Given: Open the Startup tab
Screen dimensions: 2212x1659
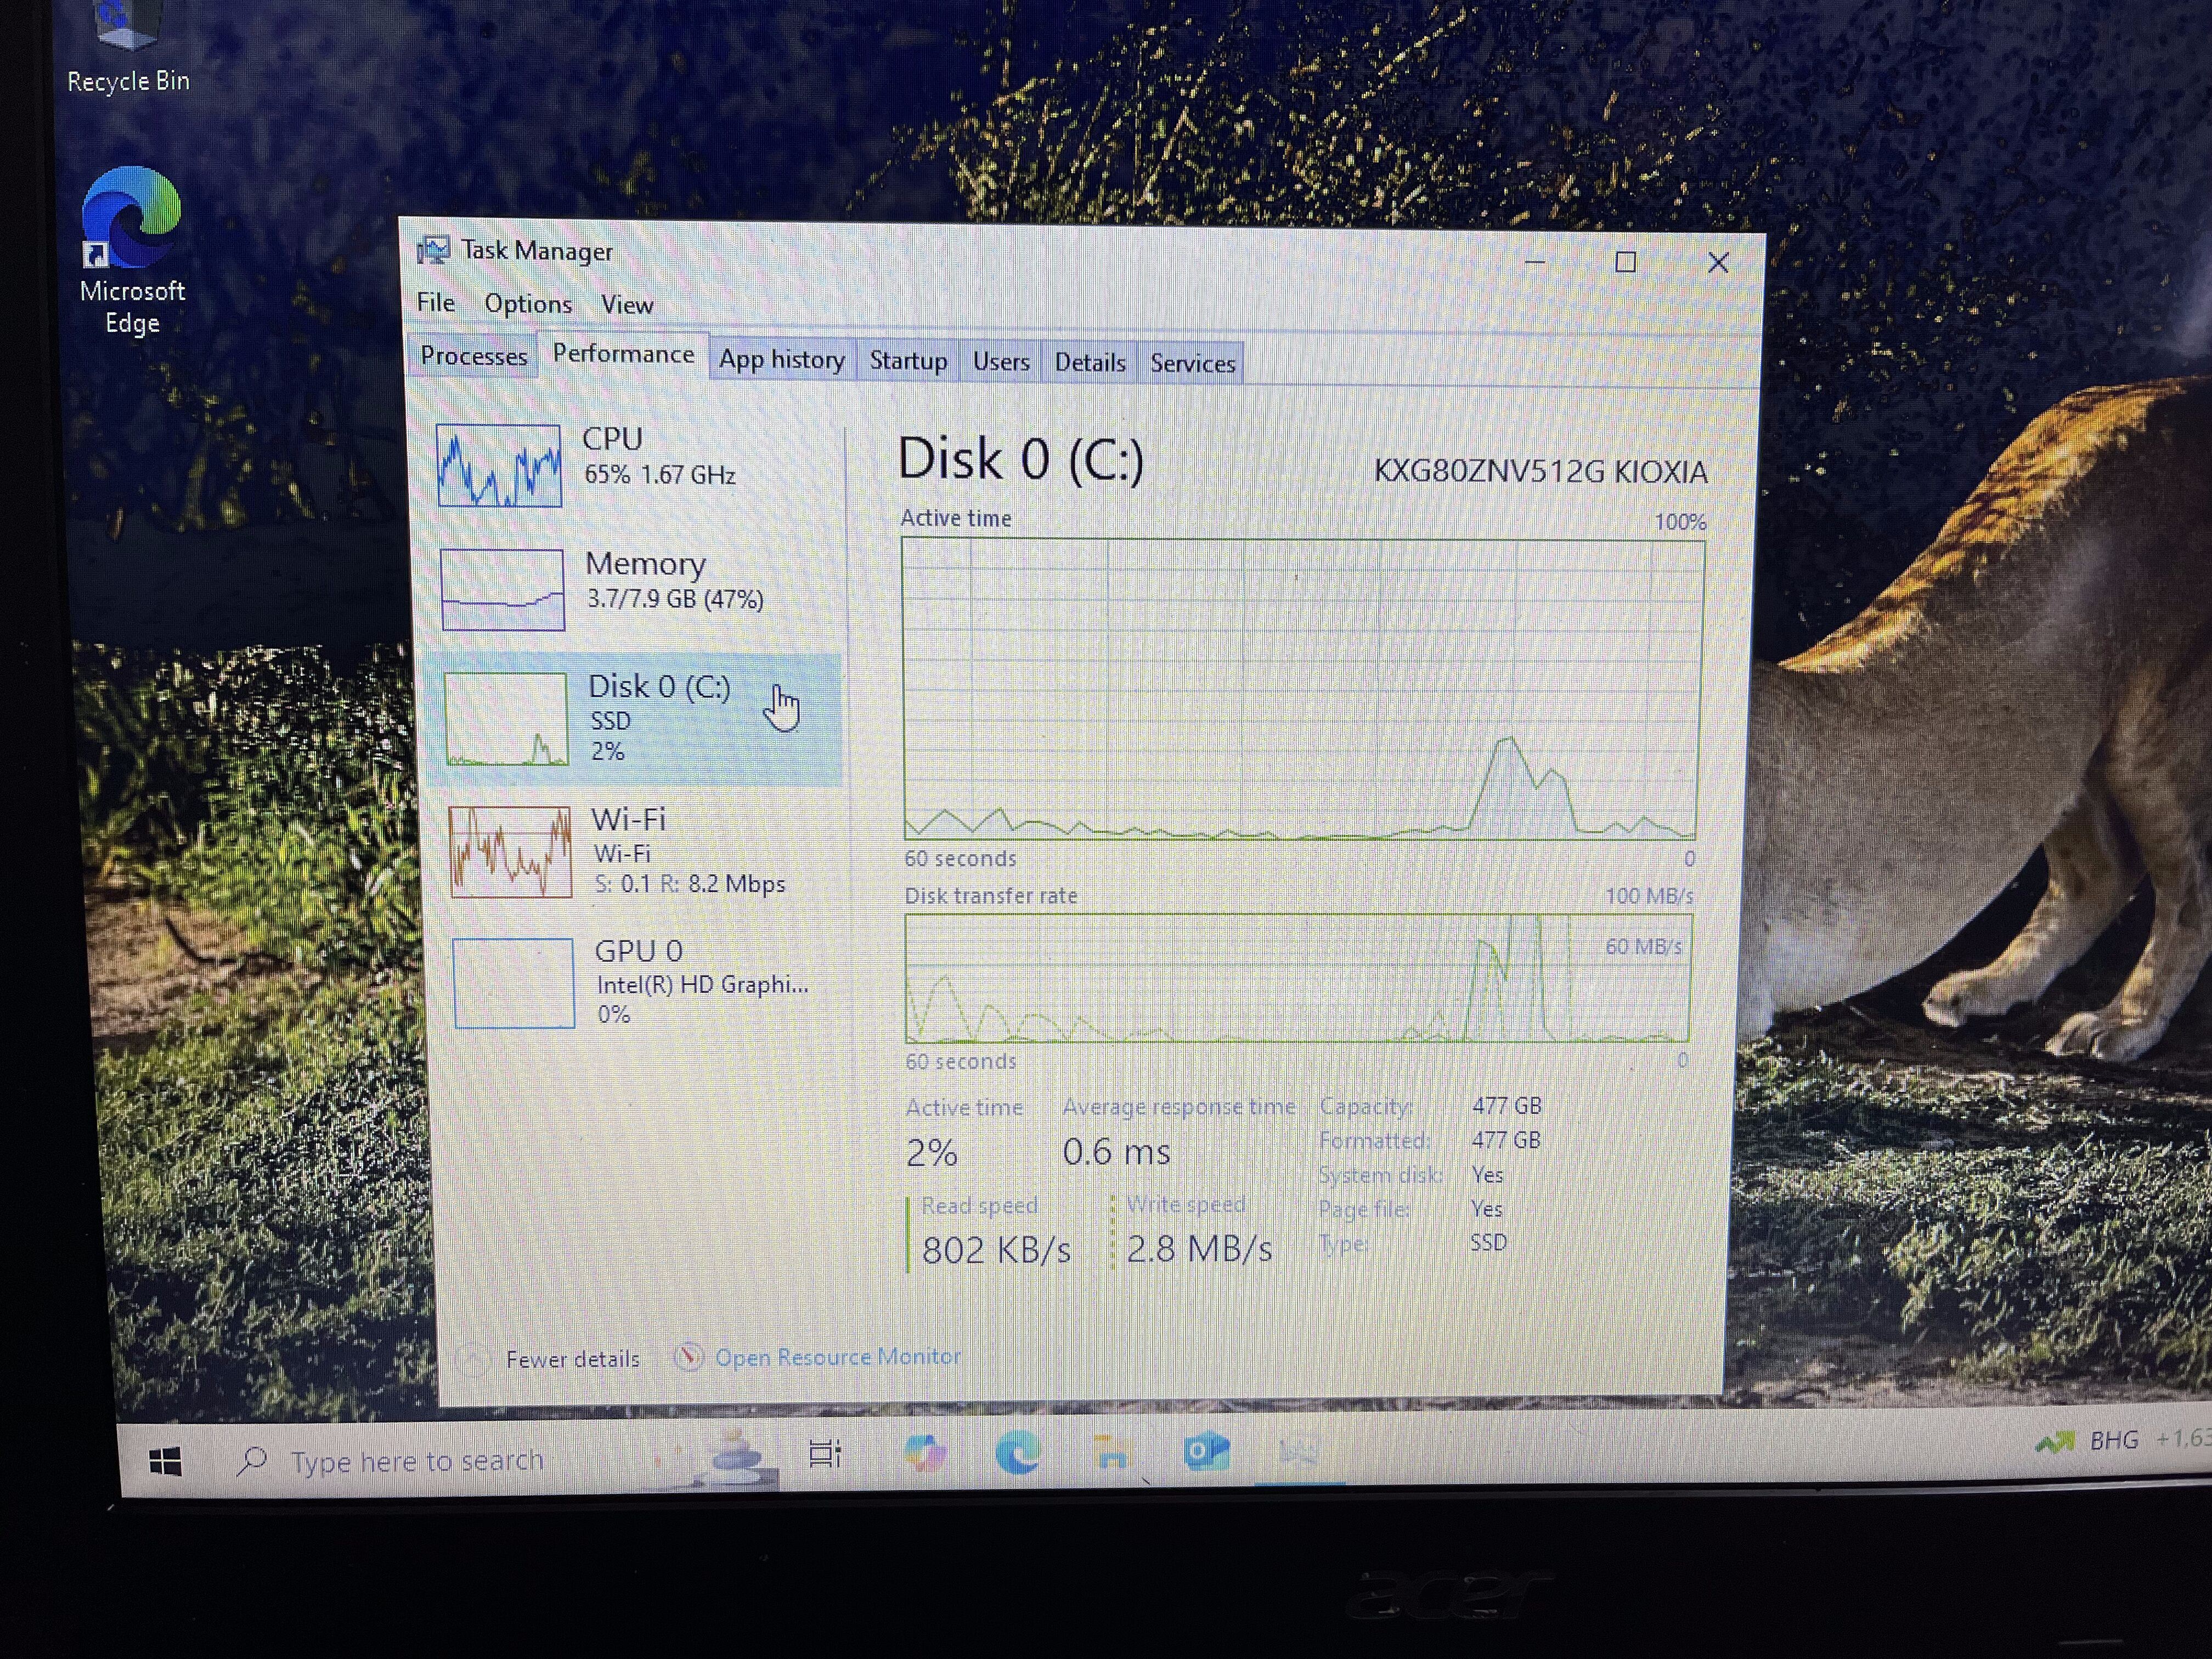Looking at the screenshot, I should [908, 360].
